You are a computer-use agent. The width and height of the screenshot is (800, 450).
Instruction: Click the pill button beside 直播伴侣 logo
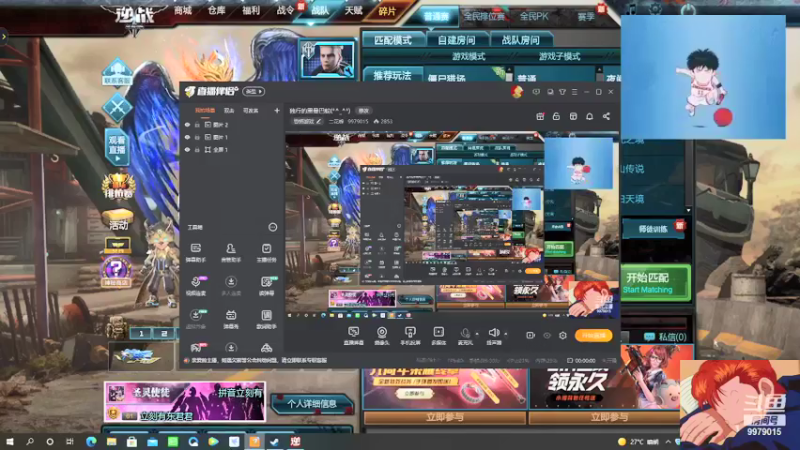[254, 91]
